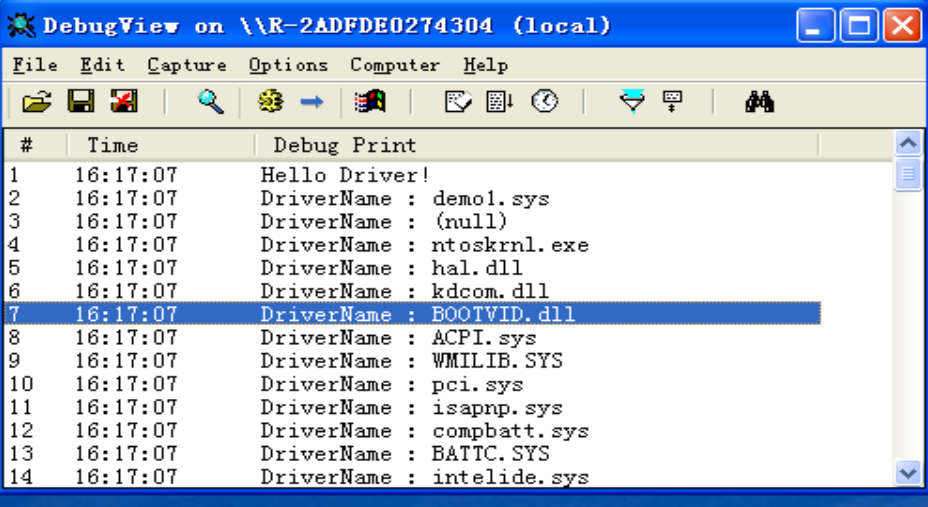Screen dimensions: 928x507
Task: Click the binoculars Find icon
Action: tap(760, 102)
